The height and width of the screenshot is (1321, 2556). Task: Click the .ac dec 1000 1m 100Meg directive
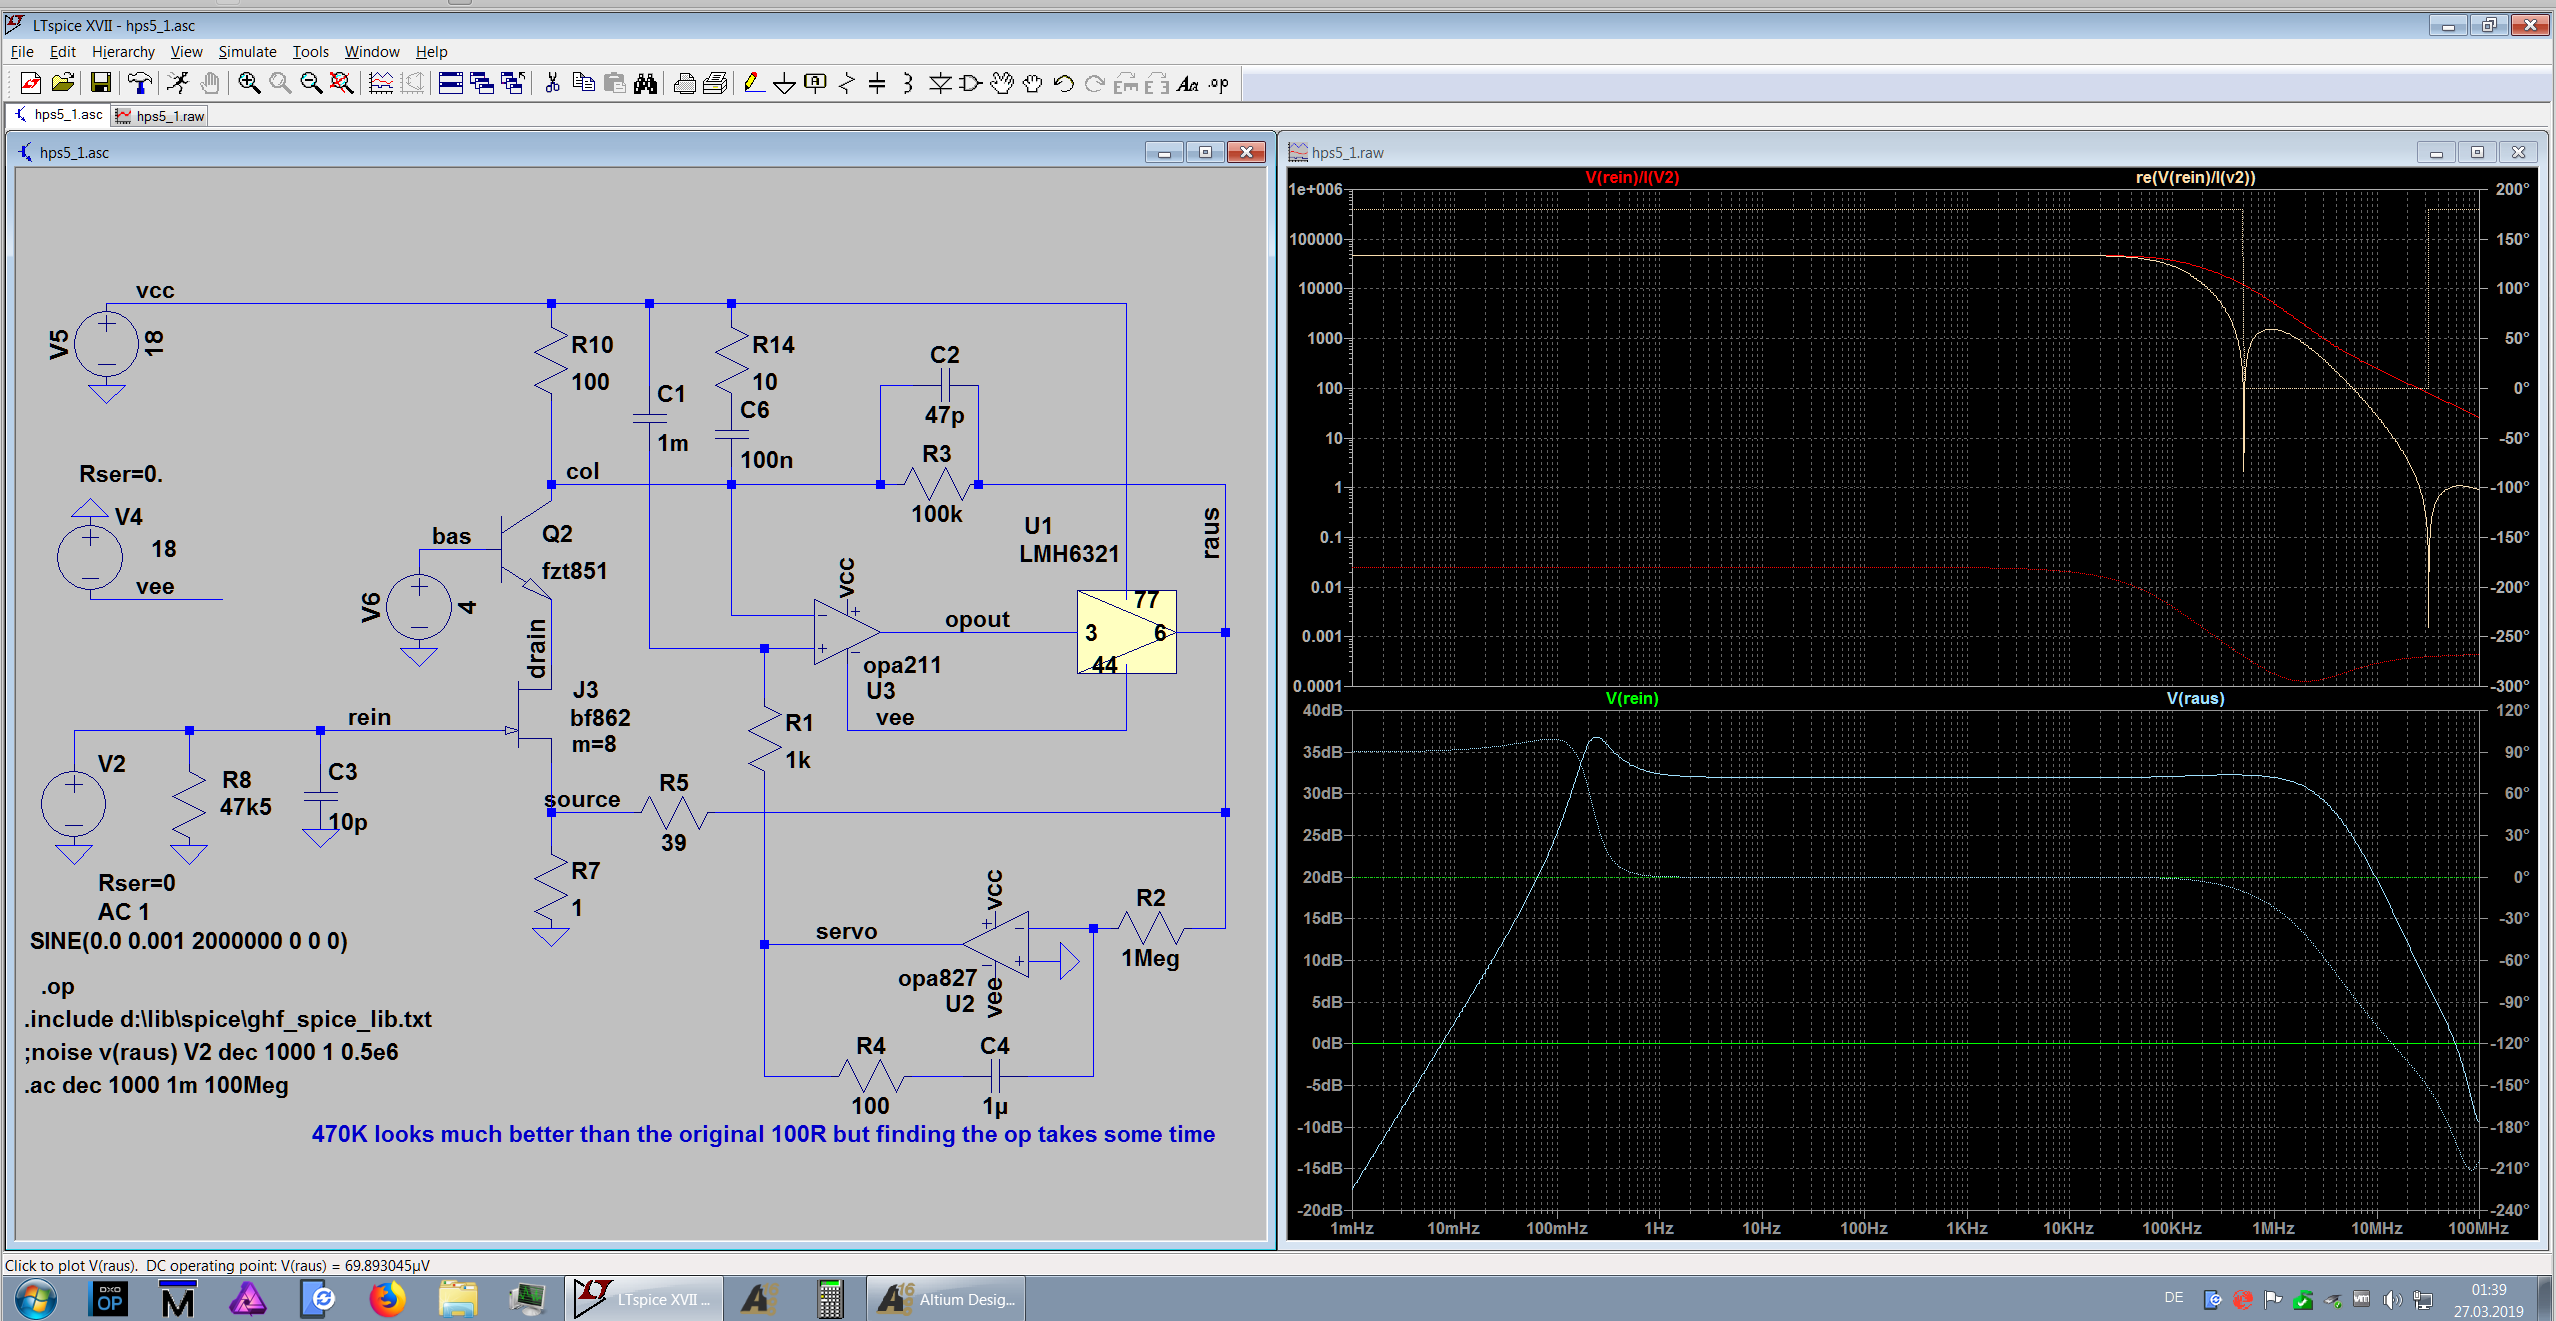click(157, 1085)
